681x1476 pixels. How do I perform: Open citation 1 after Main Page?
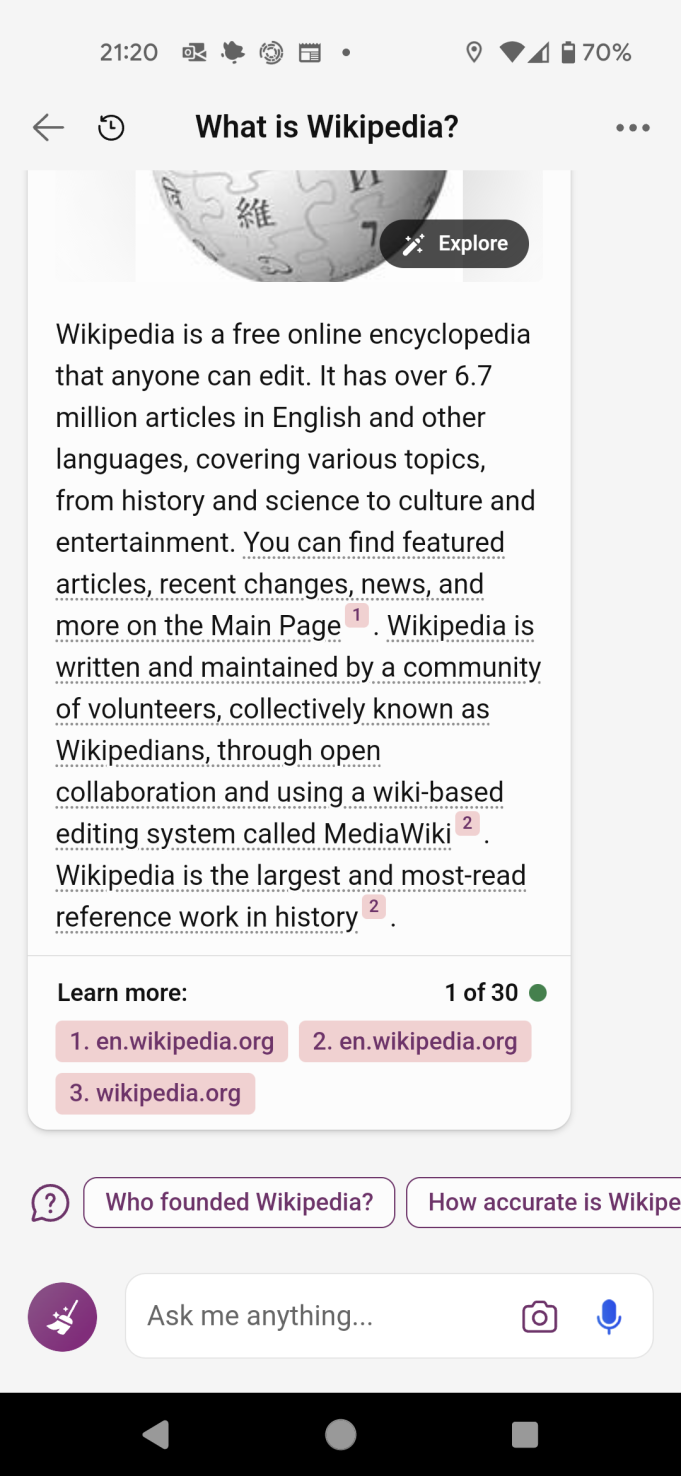point(357,614)
